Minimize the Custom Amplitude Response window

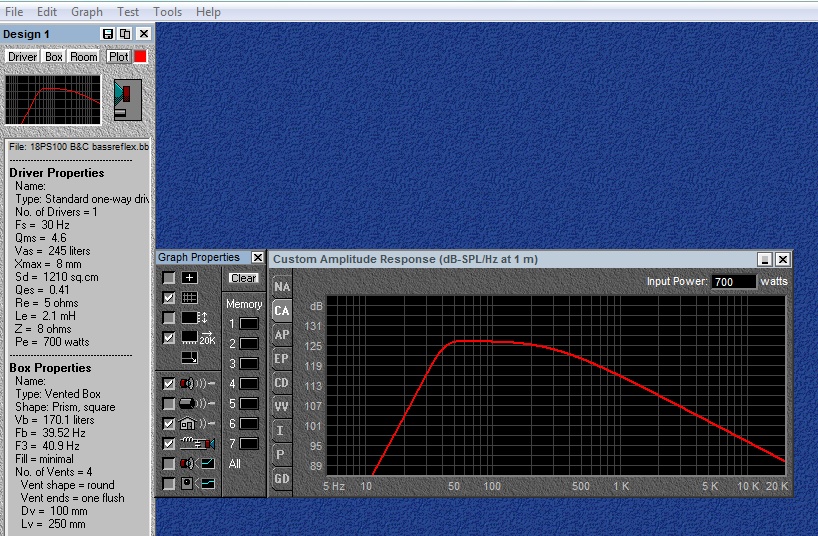(x=764, y=259)
